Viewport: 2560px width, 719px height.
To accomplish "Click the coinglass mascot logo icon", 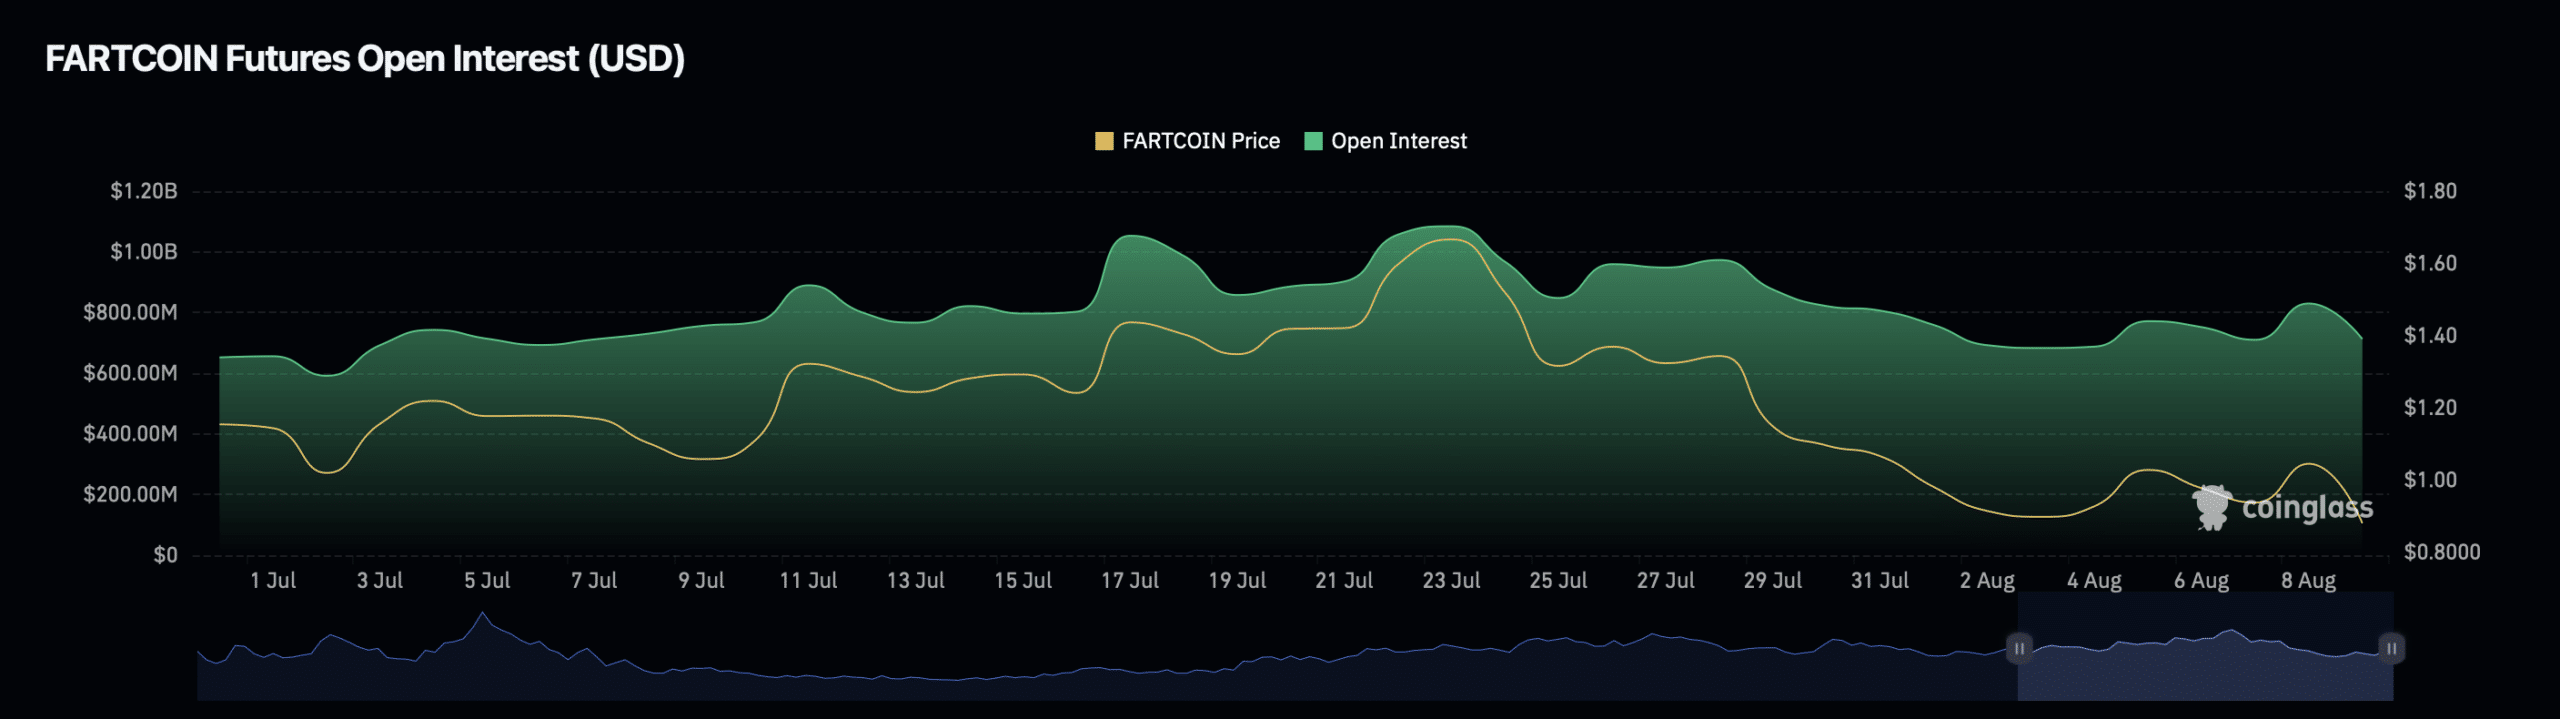I will pos(2212,508).
